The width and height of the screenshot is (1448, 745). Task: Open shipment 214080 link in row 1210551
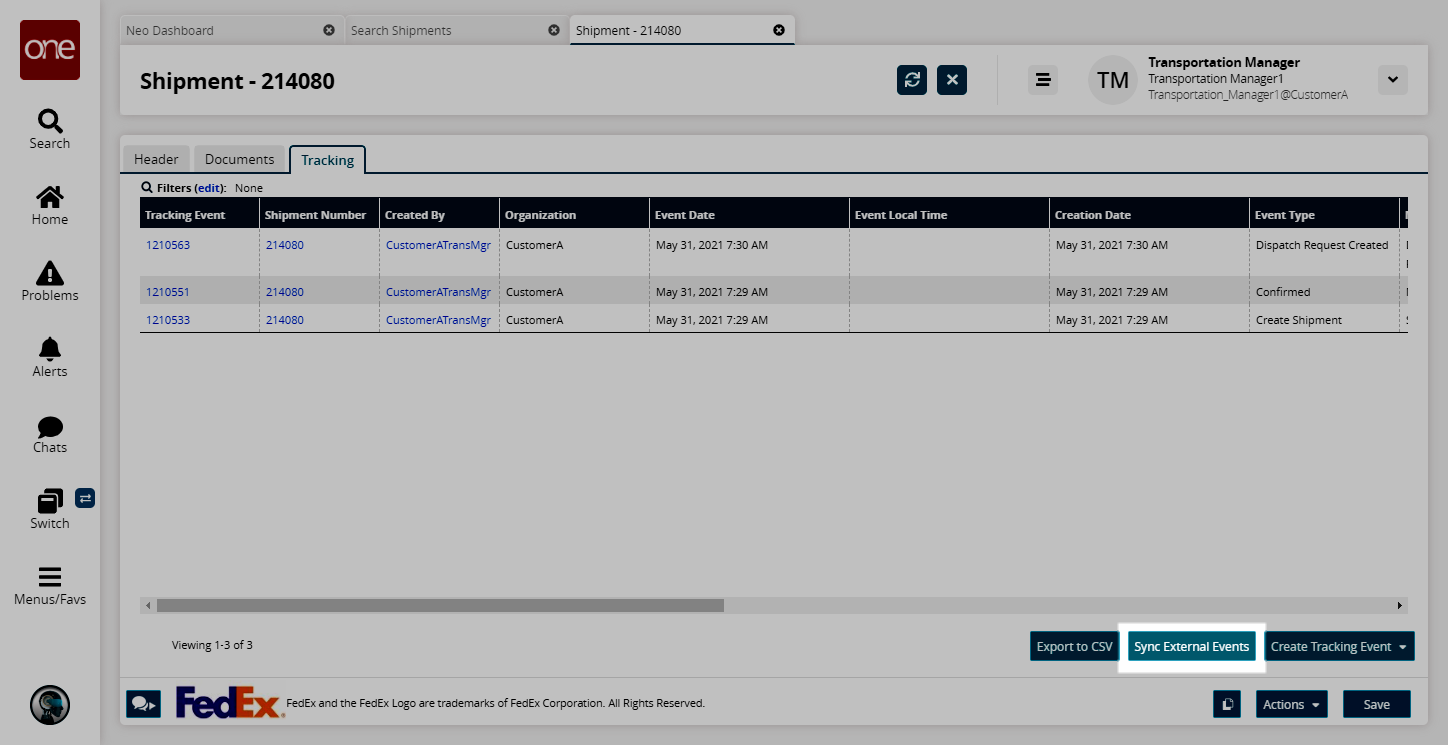tap(285, 292)
